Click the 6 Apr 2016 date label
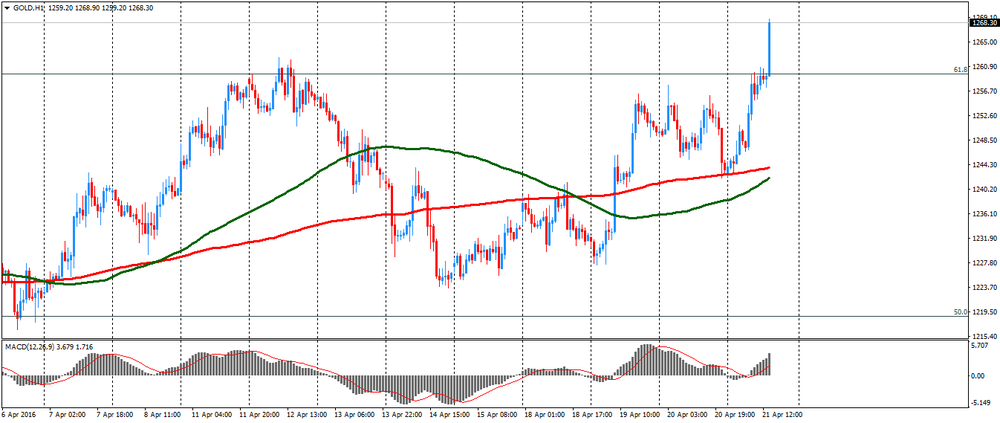The height and width of the screenshot is (423, 1000). pyautogui.click(x=20, y=412)
